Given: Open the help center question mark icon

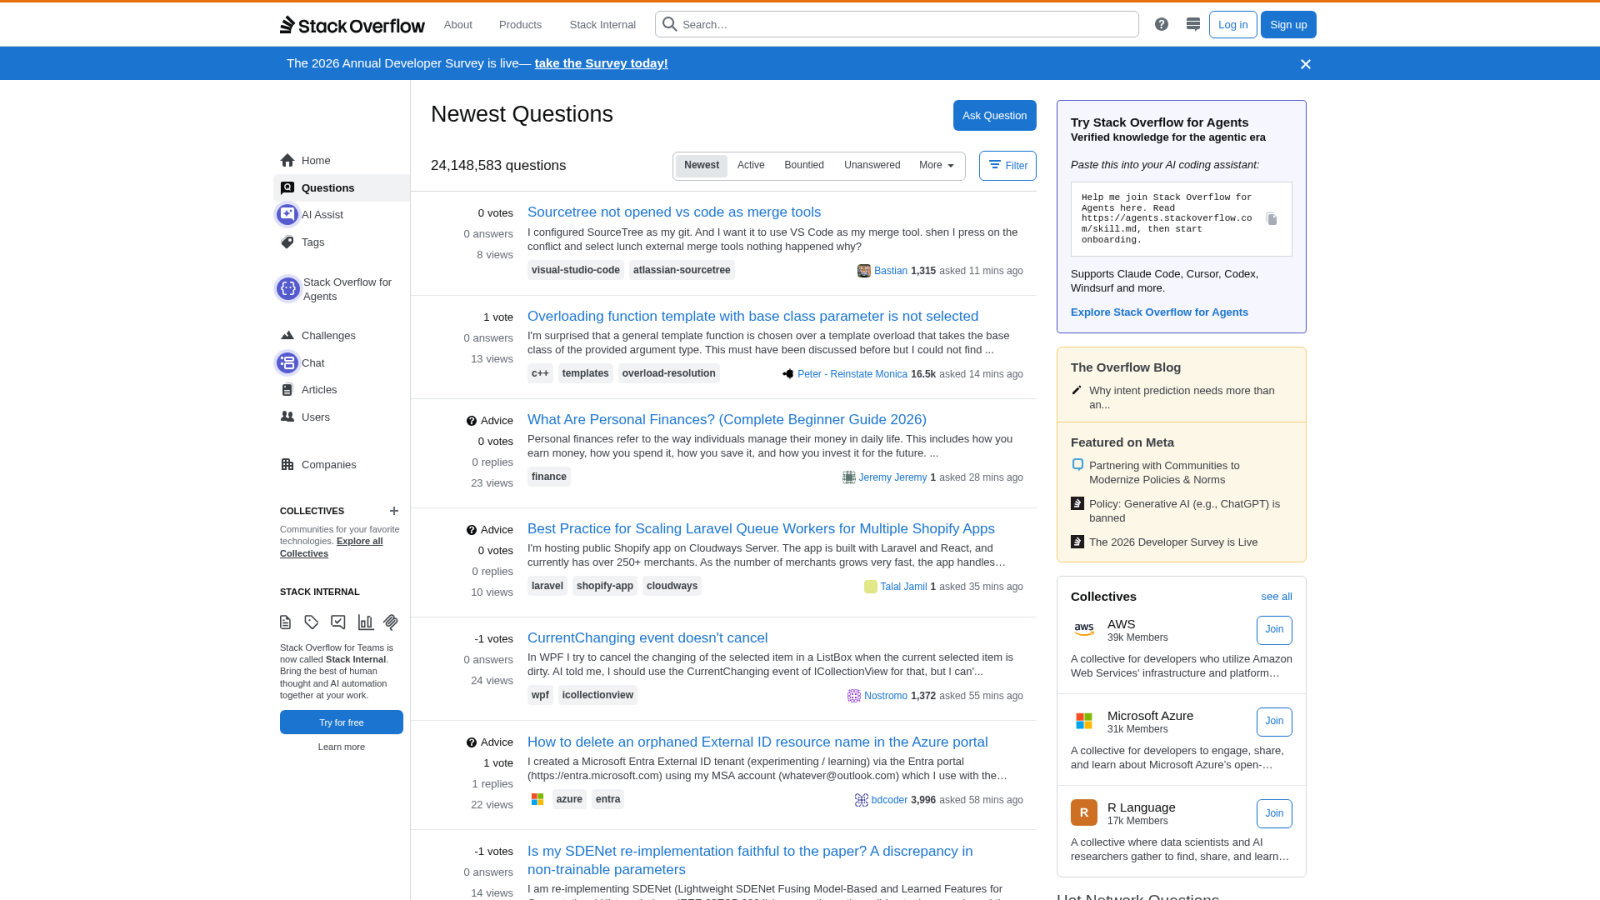Looking at the screenshot, I should click(1161, 24).
